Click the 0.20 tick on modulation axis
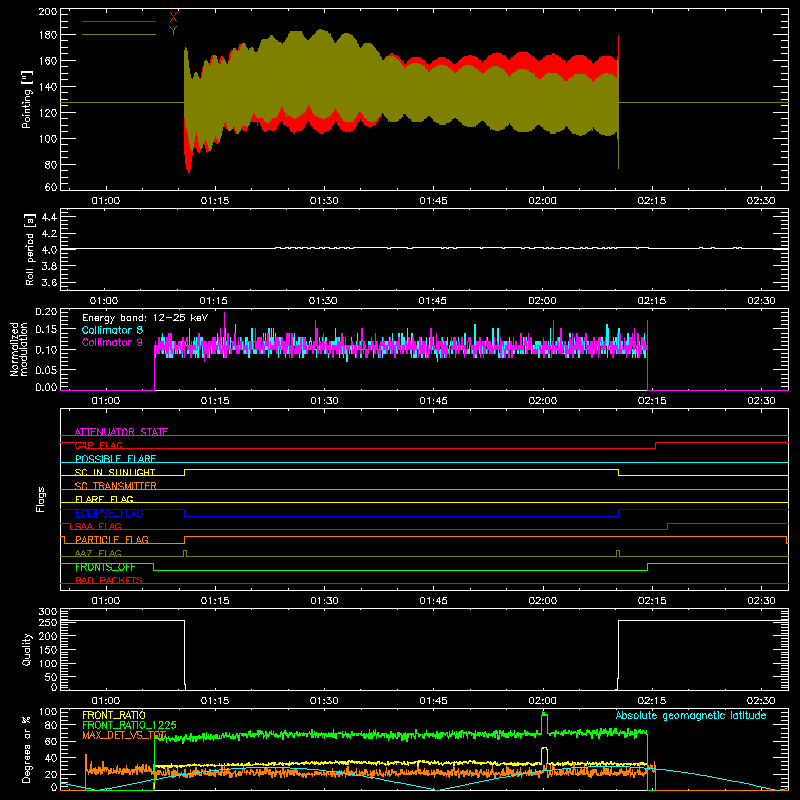Viewport: 800px width, 800px height. tap(46, 311)
